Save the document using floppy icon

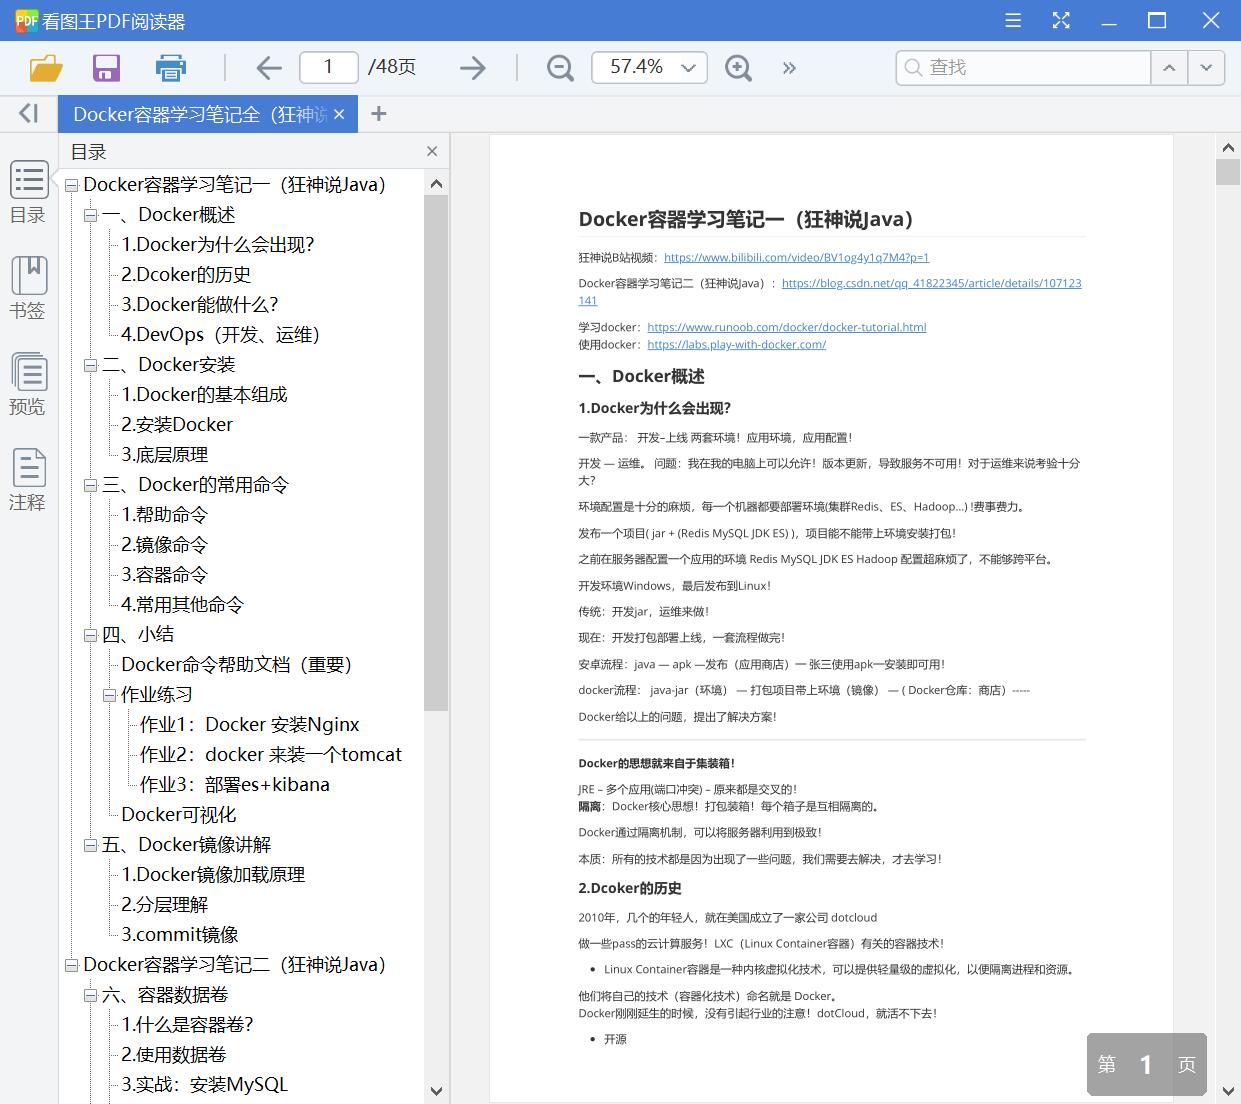pos(106,68)
